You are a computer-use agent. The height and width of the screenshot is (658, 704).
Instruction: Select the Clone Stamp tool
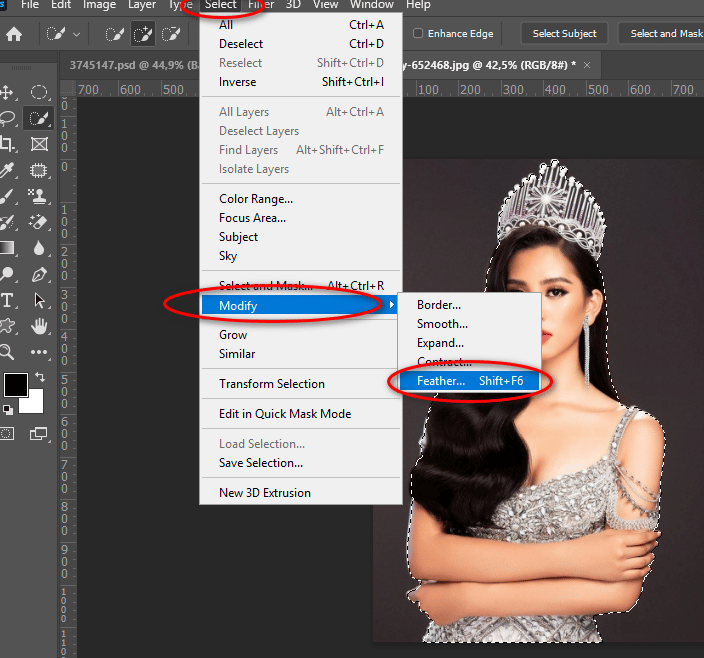point(40,197)
